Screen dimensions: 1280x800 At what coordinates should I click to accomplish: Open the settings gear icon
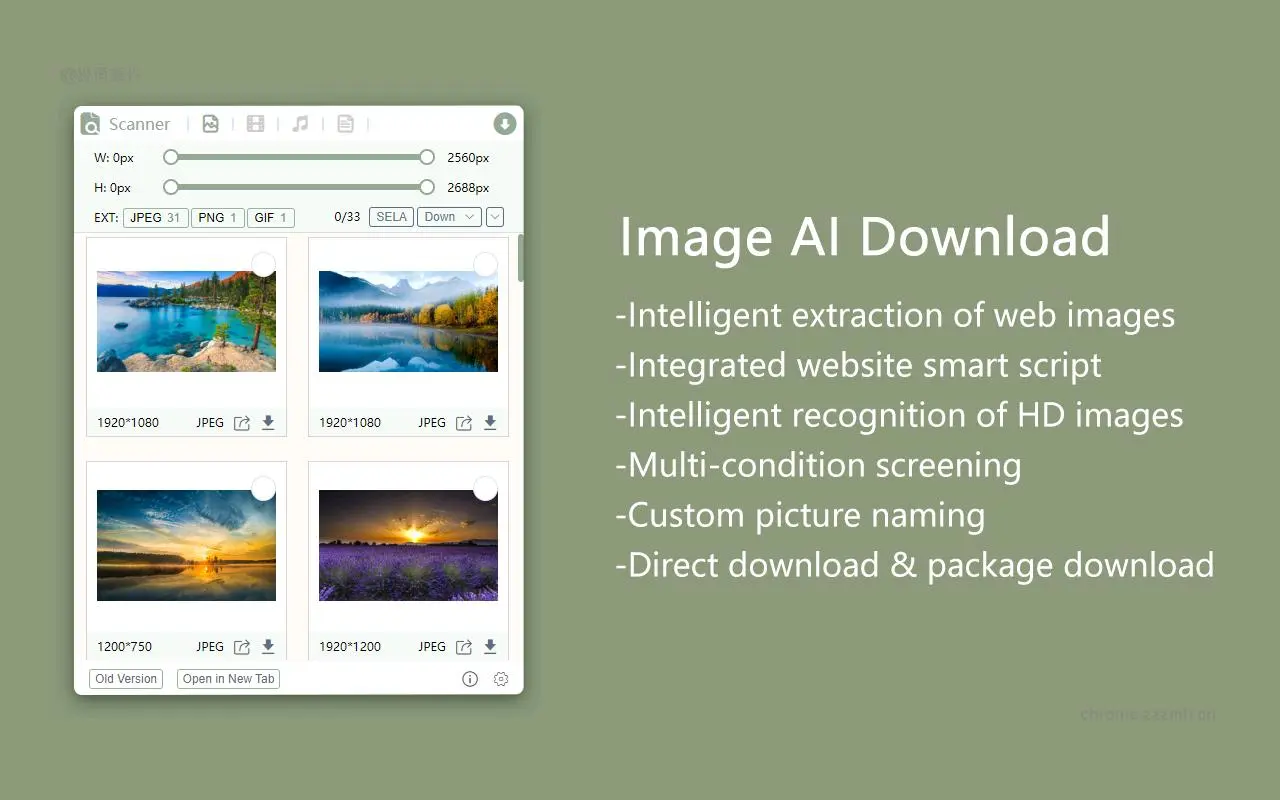tap(501, 679)
